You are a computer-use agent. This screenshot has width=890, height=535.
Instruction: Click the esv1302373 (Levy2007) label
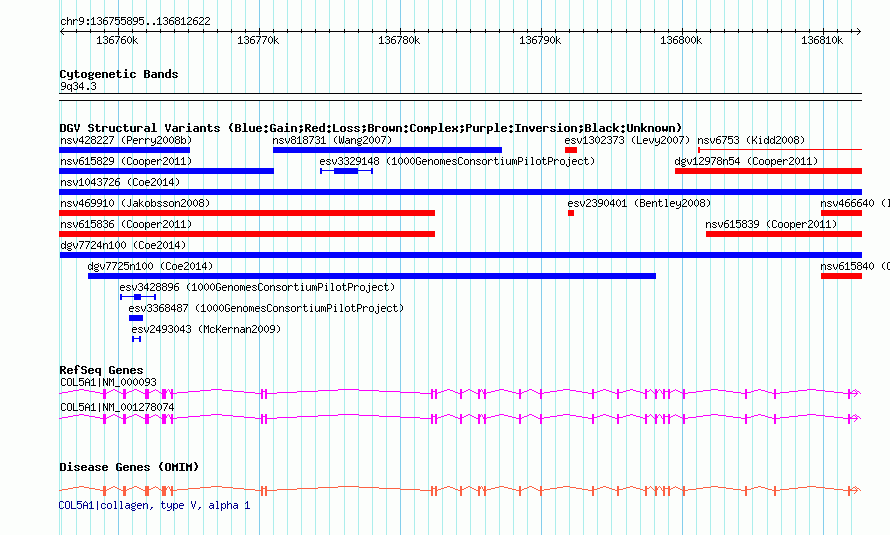click(x=627, y=140)
